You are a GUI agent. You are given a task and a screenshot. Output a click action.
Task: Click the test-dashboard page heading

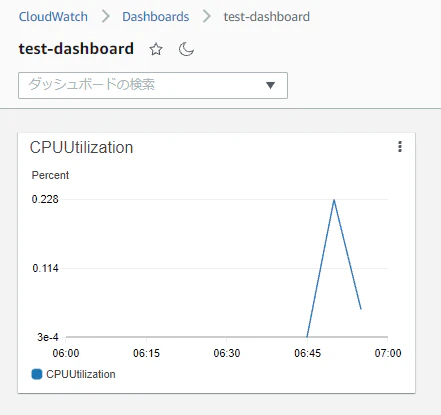76,49
